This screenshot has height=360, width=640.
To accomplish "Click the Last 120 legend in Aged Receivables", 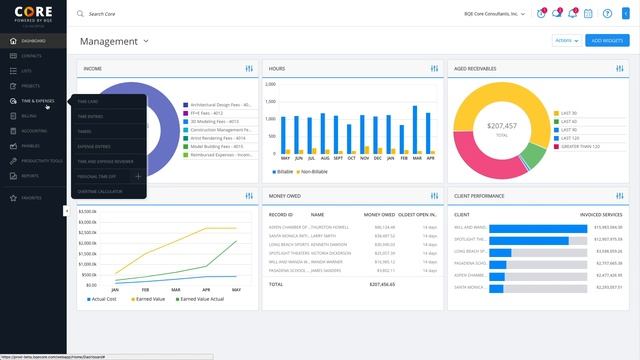I will [x=566, y=138].
